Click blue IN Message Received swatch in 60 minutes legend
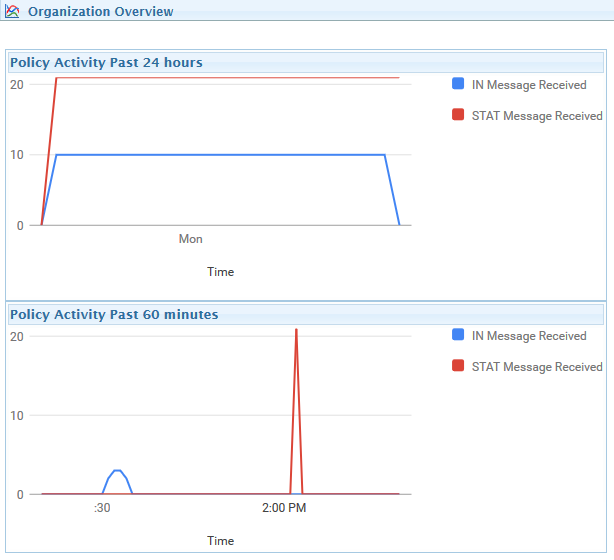 (x=458, y=334)
